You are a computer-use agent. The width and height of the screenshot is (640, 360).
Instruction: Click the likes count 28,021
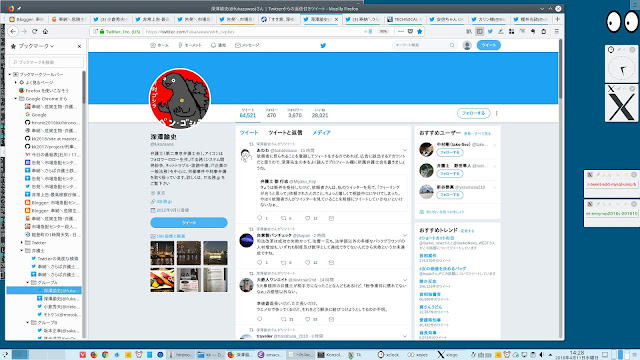(320, 116)
